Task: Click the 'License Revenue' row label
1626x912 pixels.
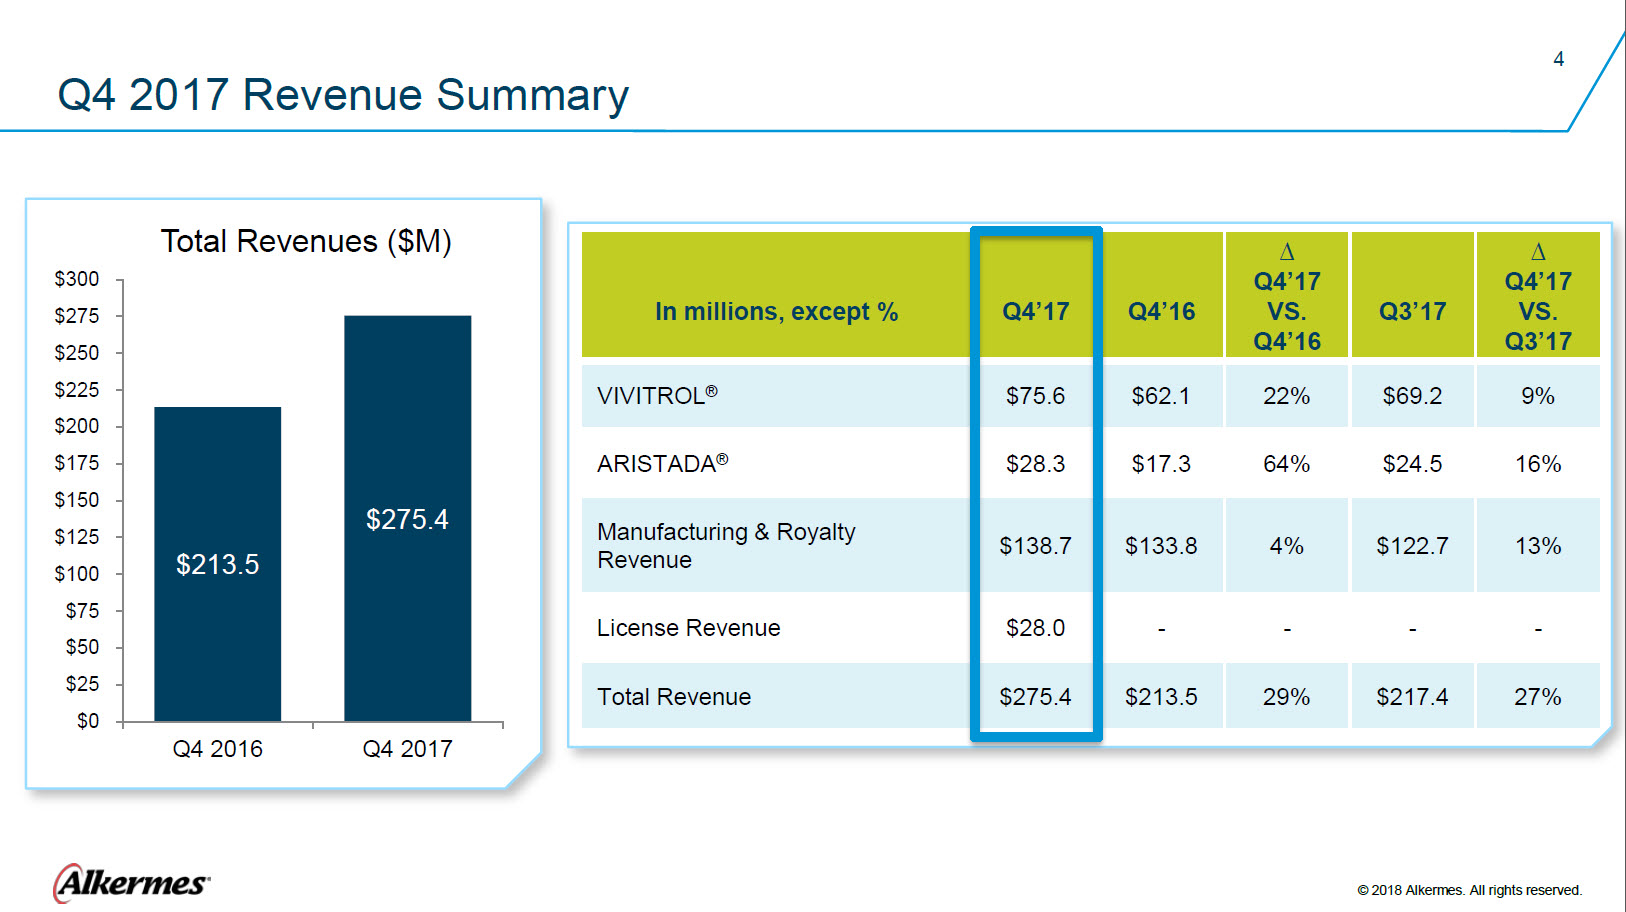Action: pos(689,628)
